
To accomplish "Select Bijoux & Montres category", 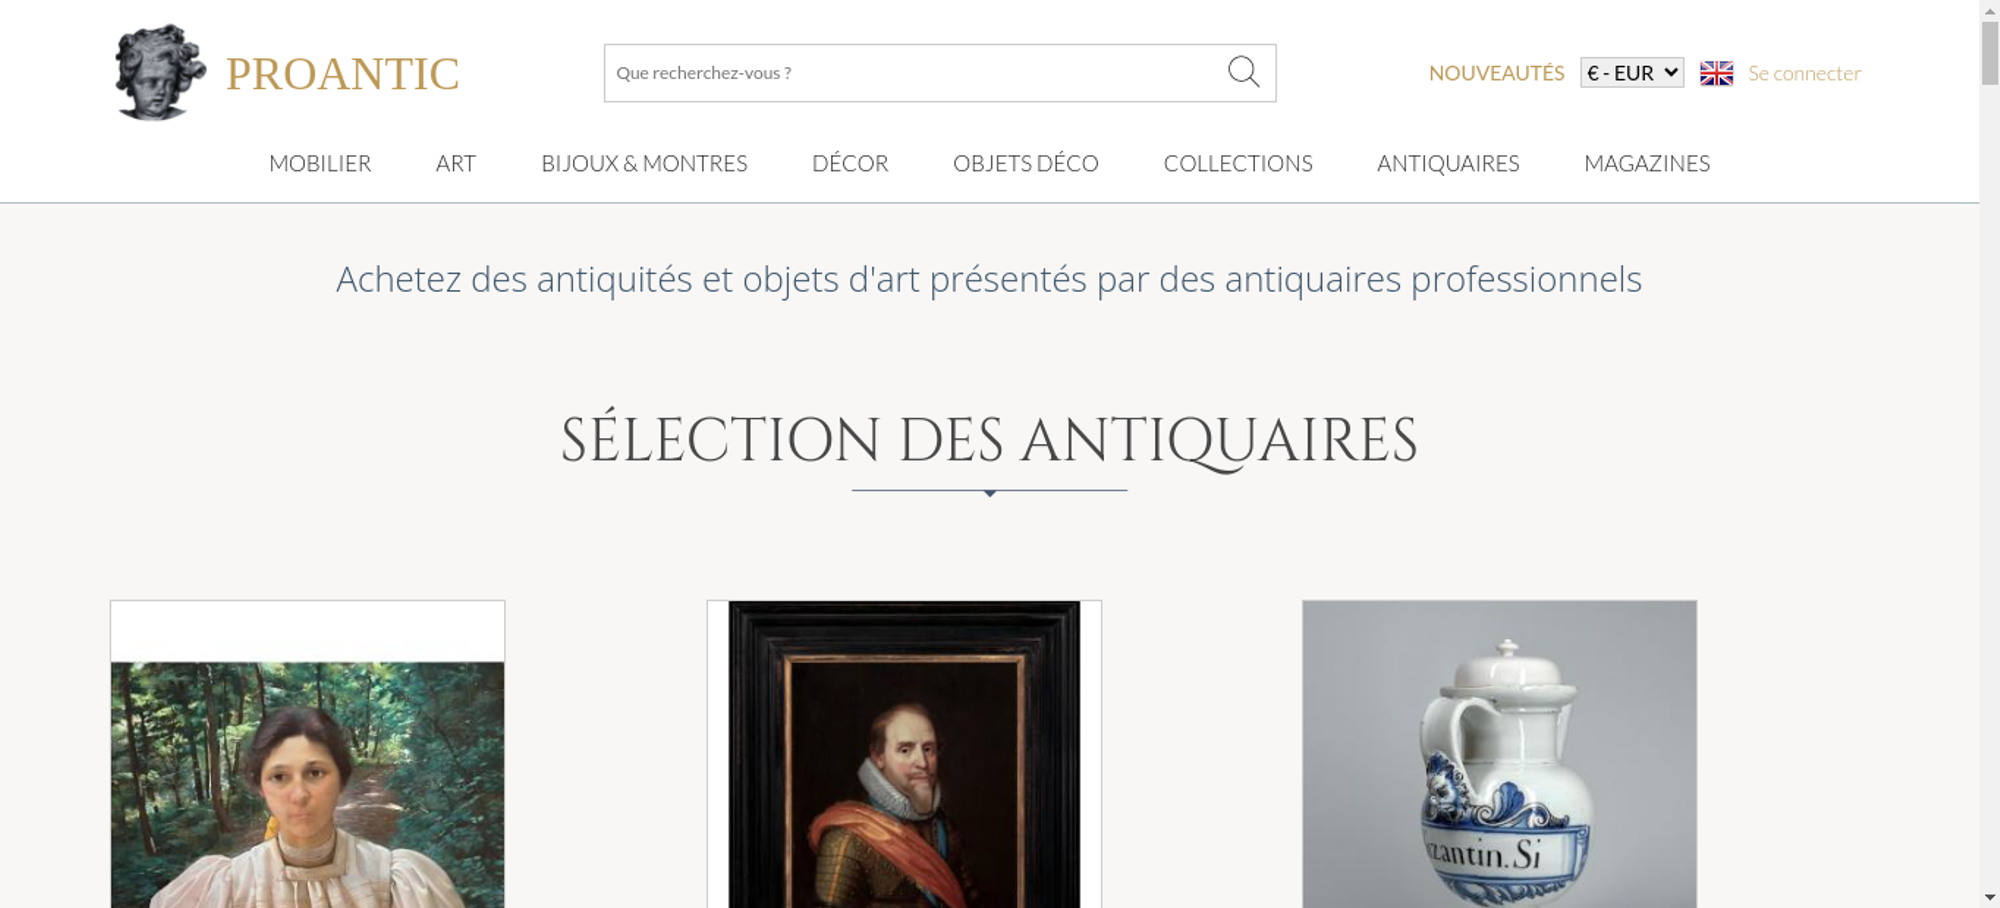I will [x=644, y=163].
